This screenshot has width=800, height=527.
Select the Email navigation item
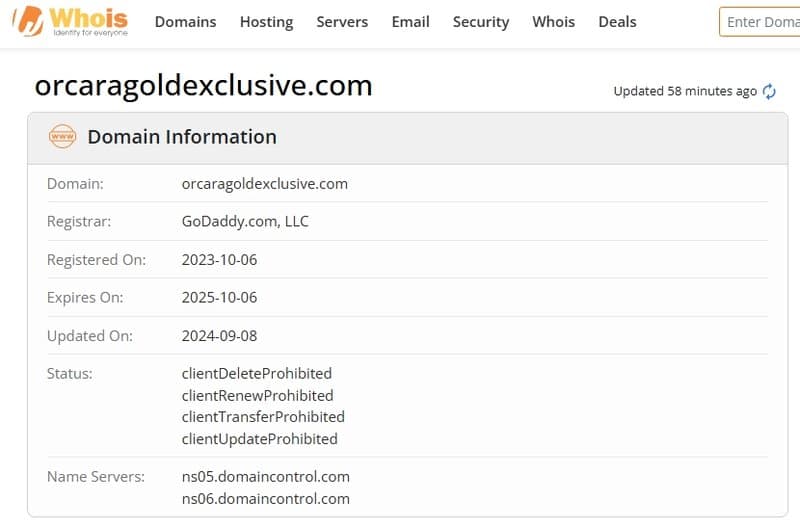click(410, 22)
